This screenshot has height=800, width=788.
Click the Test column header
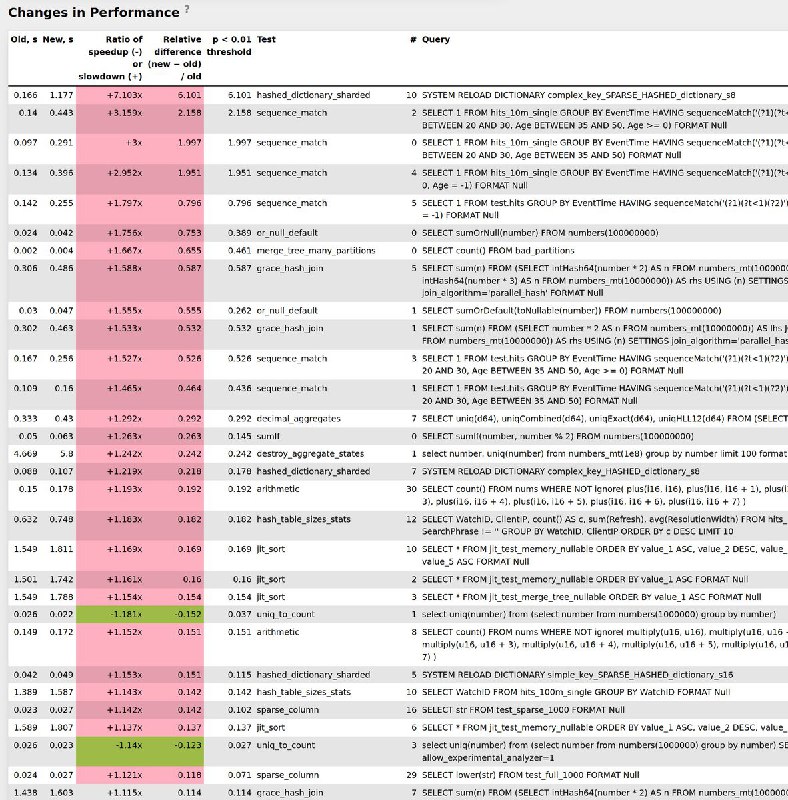(267, 39)
